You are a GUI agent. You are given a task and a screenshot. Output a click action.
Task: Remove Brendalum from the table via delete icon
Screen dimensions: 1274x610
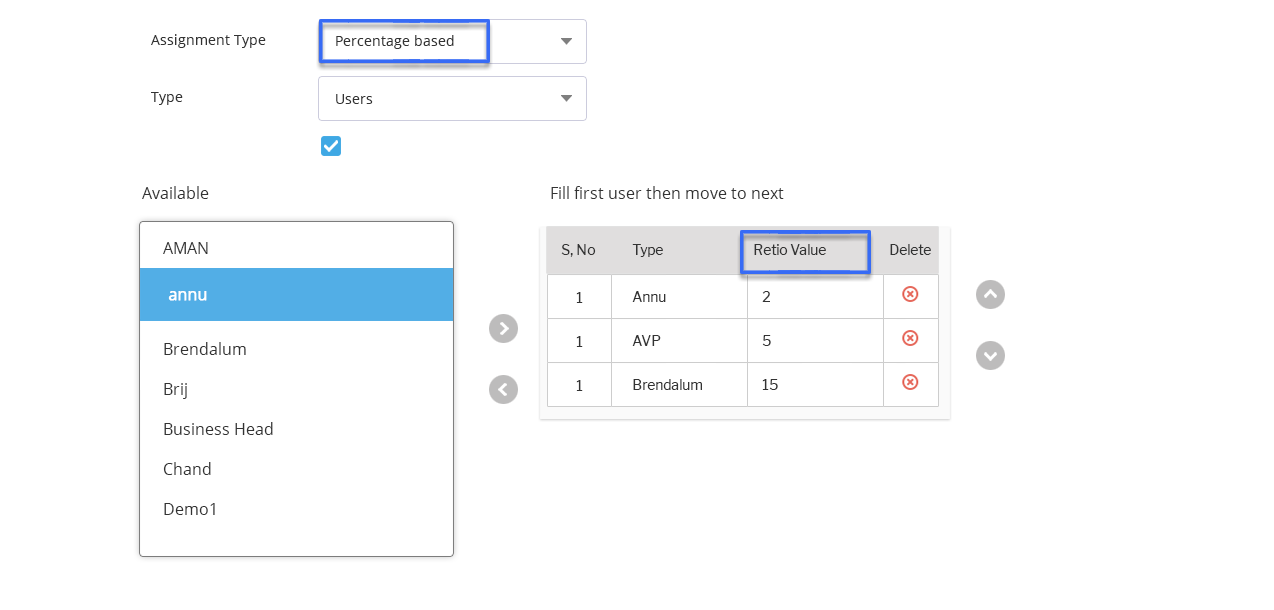point(909,382)
